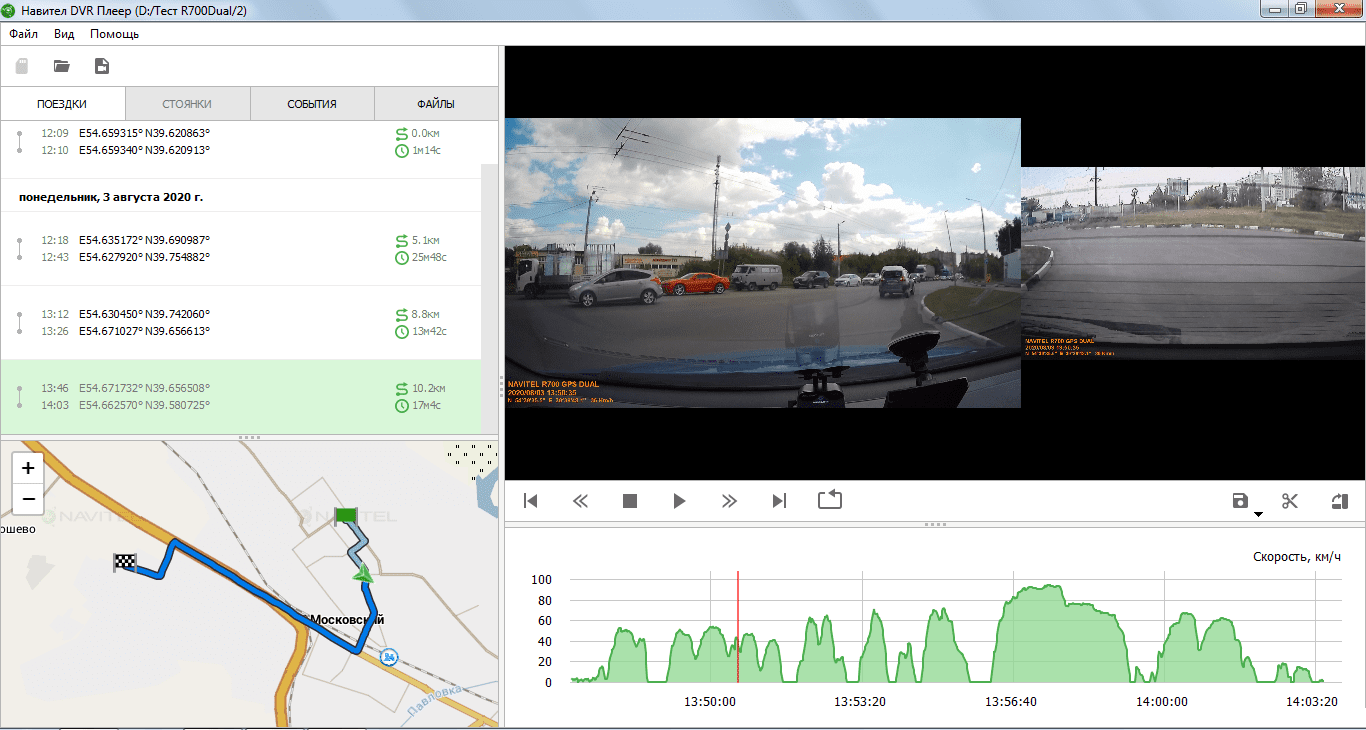Screen dimensions: 1366x730
Task: Toggle the loop/repeat playback icon
Action: tap(830, 500)
